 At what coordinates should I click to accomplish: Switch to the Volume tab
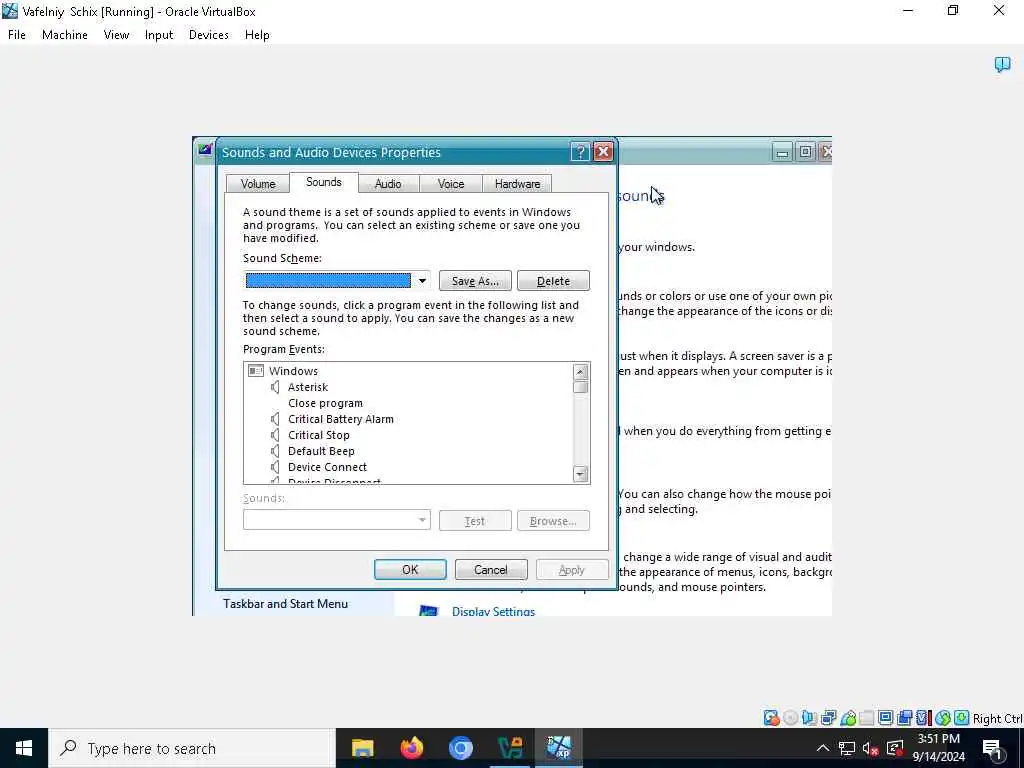tap(258, 184)
